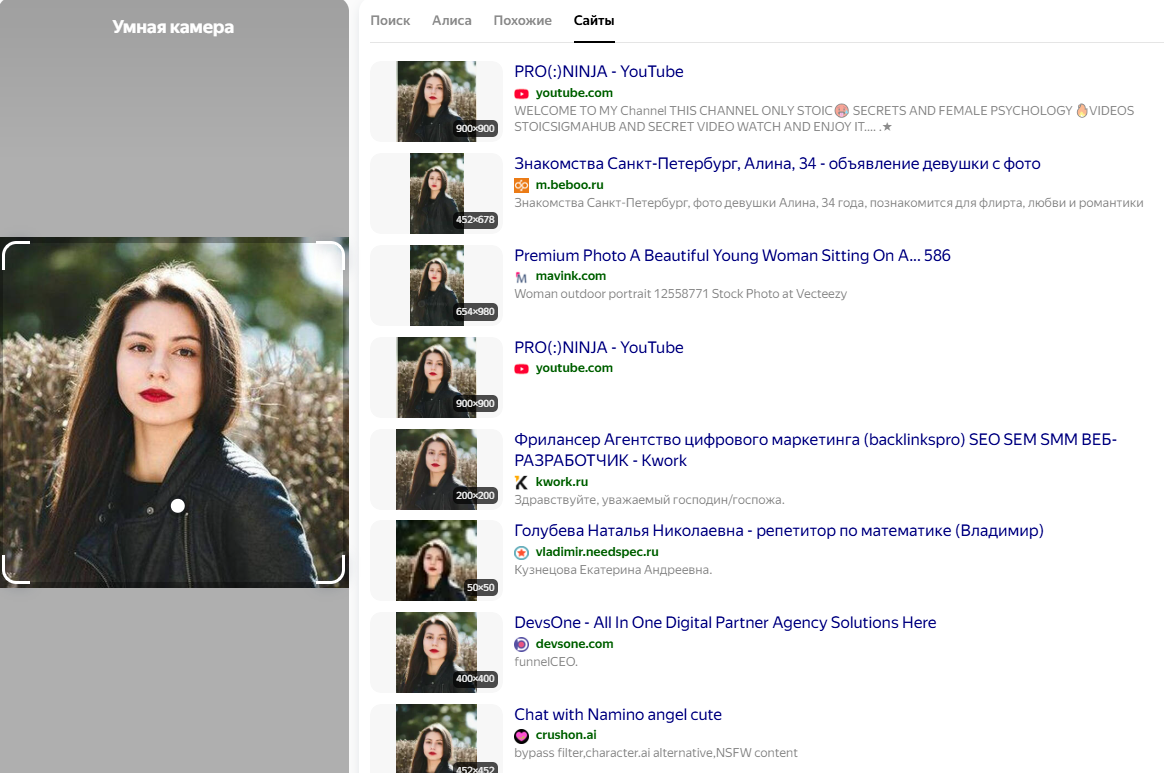This screenshot has width=1164, height=773.
Task: Visit the DevsOne Digital Partner Agency link
Action: [x=725, y=622]
